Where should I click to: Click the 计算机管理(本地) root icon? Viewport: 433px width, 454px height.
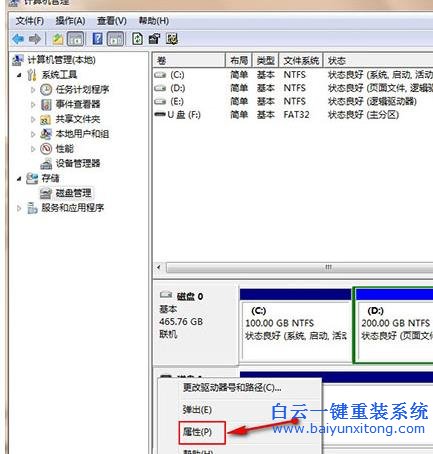click(x=18, y=60)
